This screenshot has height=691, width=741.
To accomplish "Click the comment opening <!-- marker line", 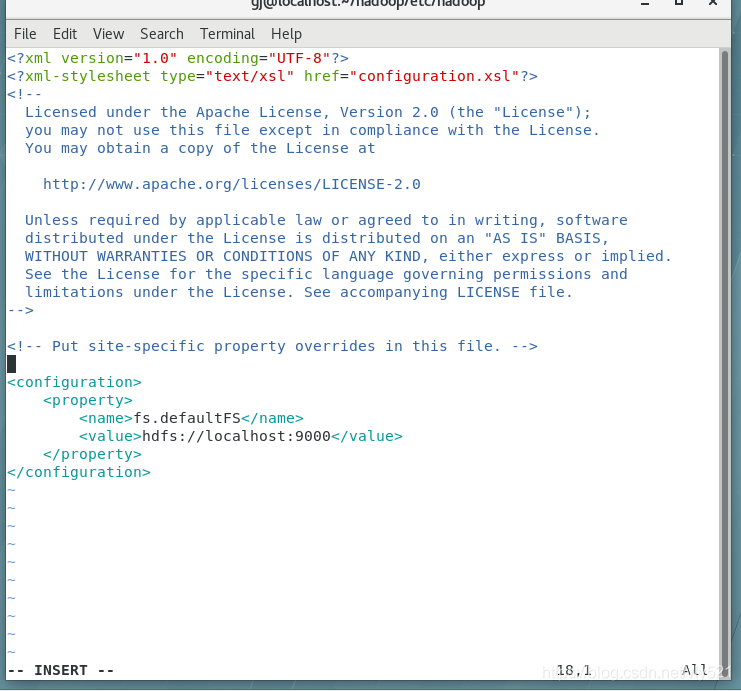I will 24,94.
